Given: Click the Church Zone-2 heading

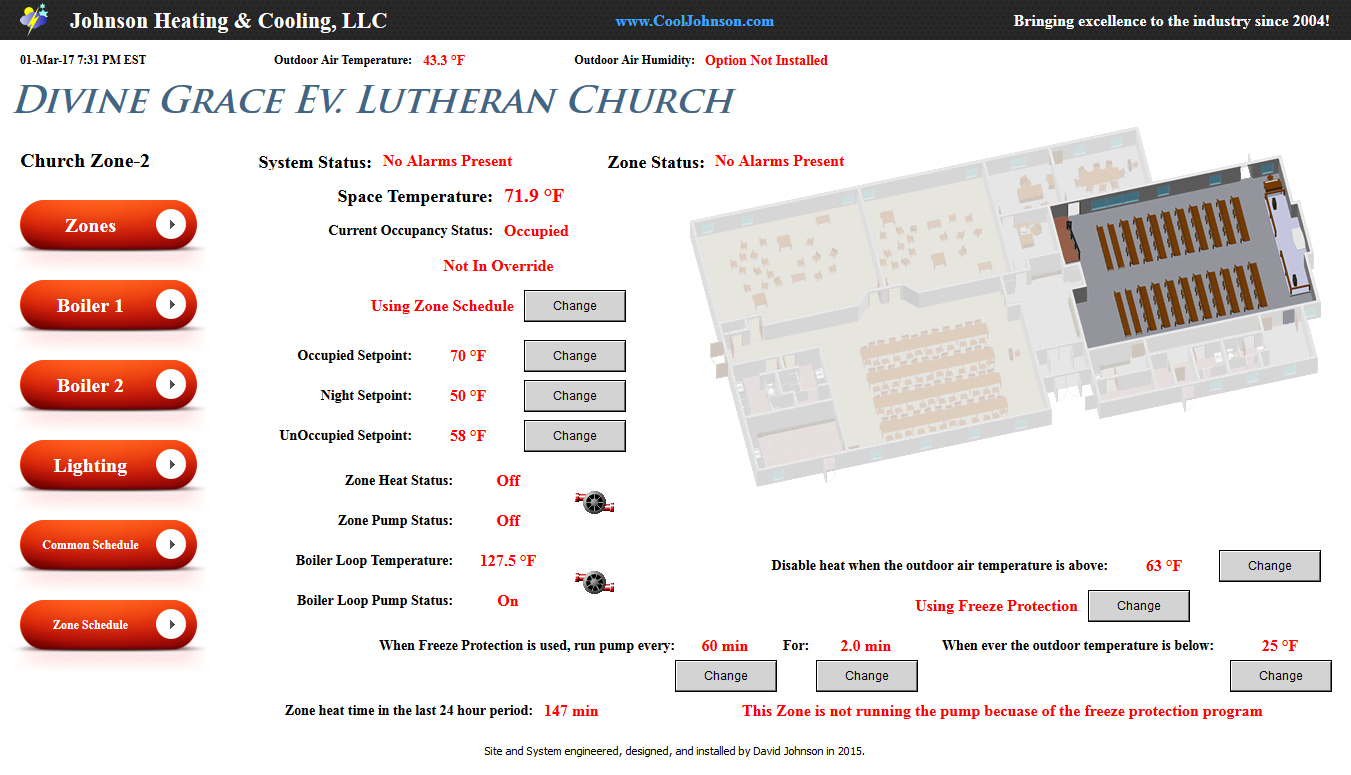Looking at the screenshot, I should (85, 161).
